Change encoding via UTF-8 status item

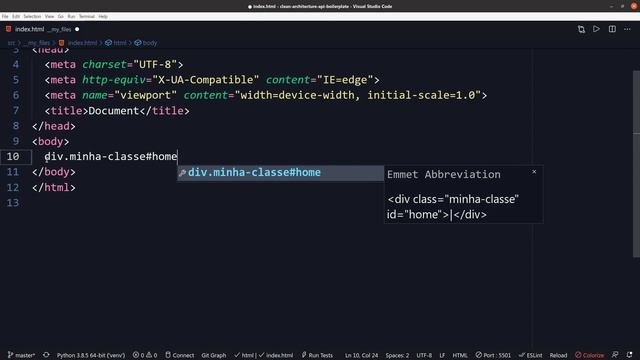point(424,355)
